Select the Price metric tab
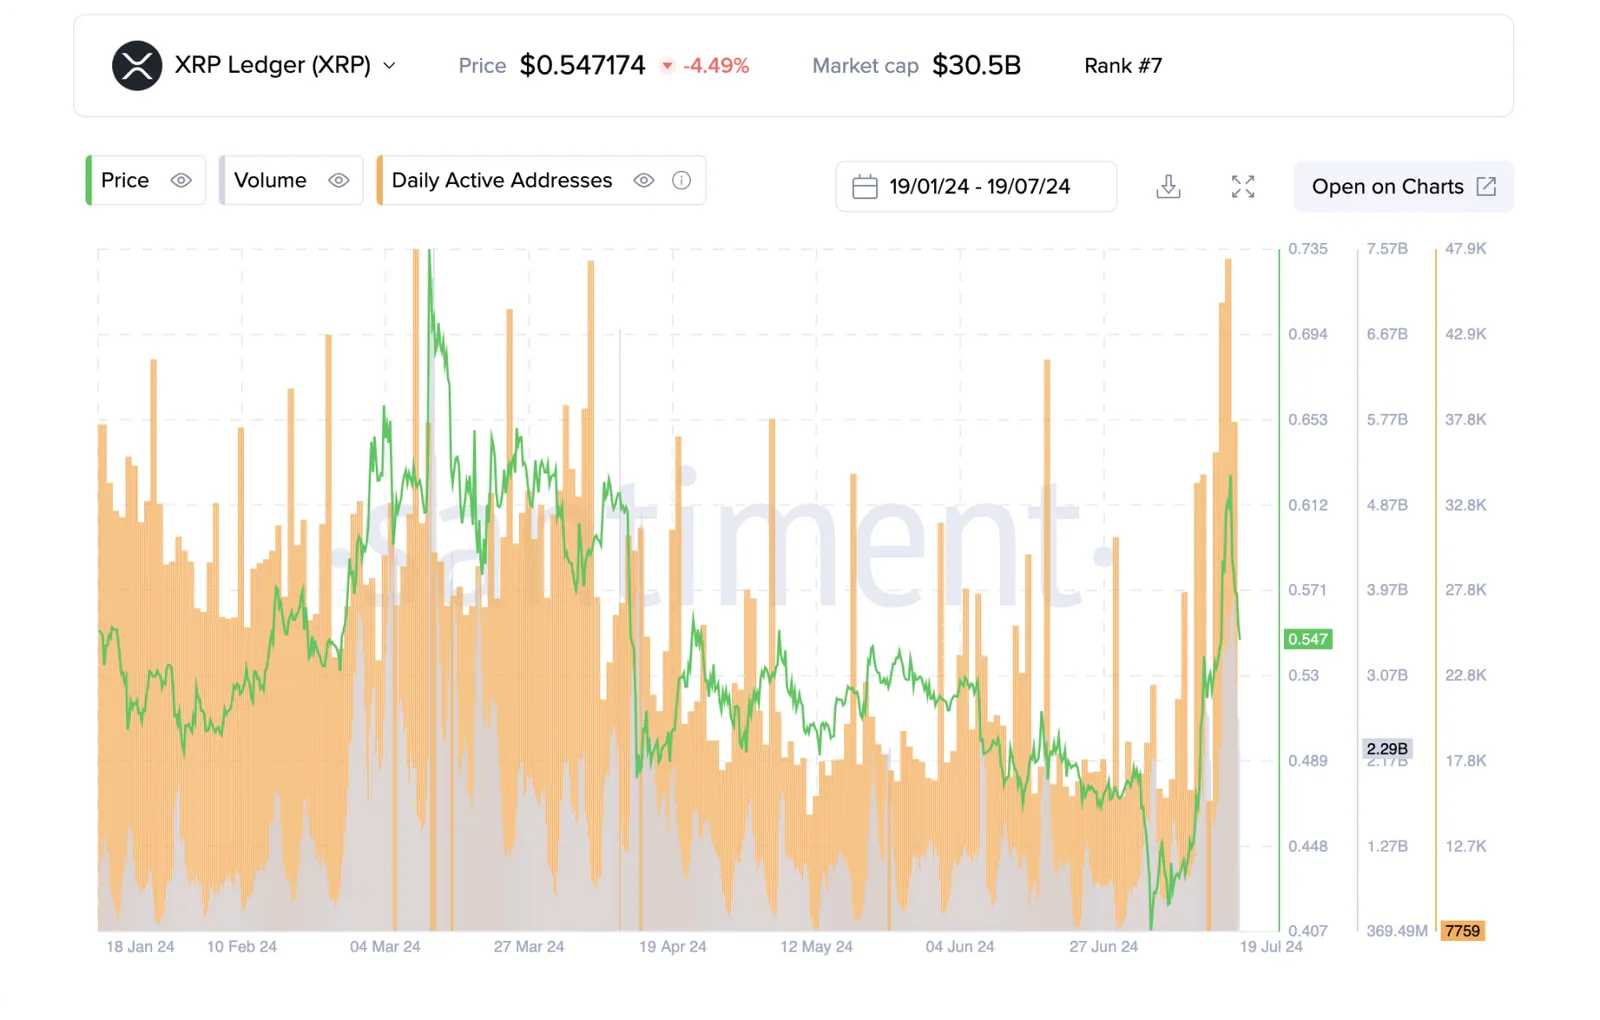This screenshot has height=1020, width=1600. pos(146,180)
